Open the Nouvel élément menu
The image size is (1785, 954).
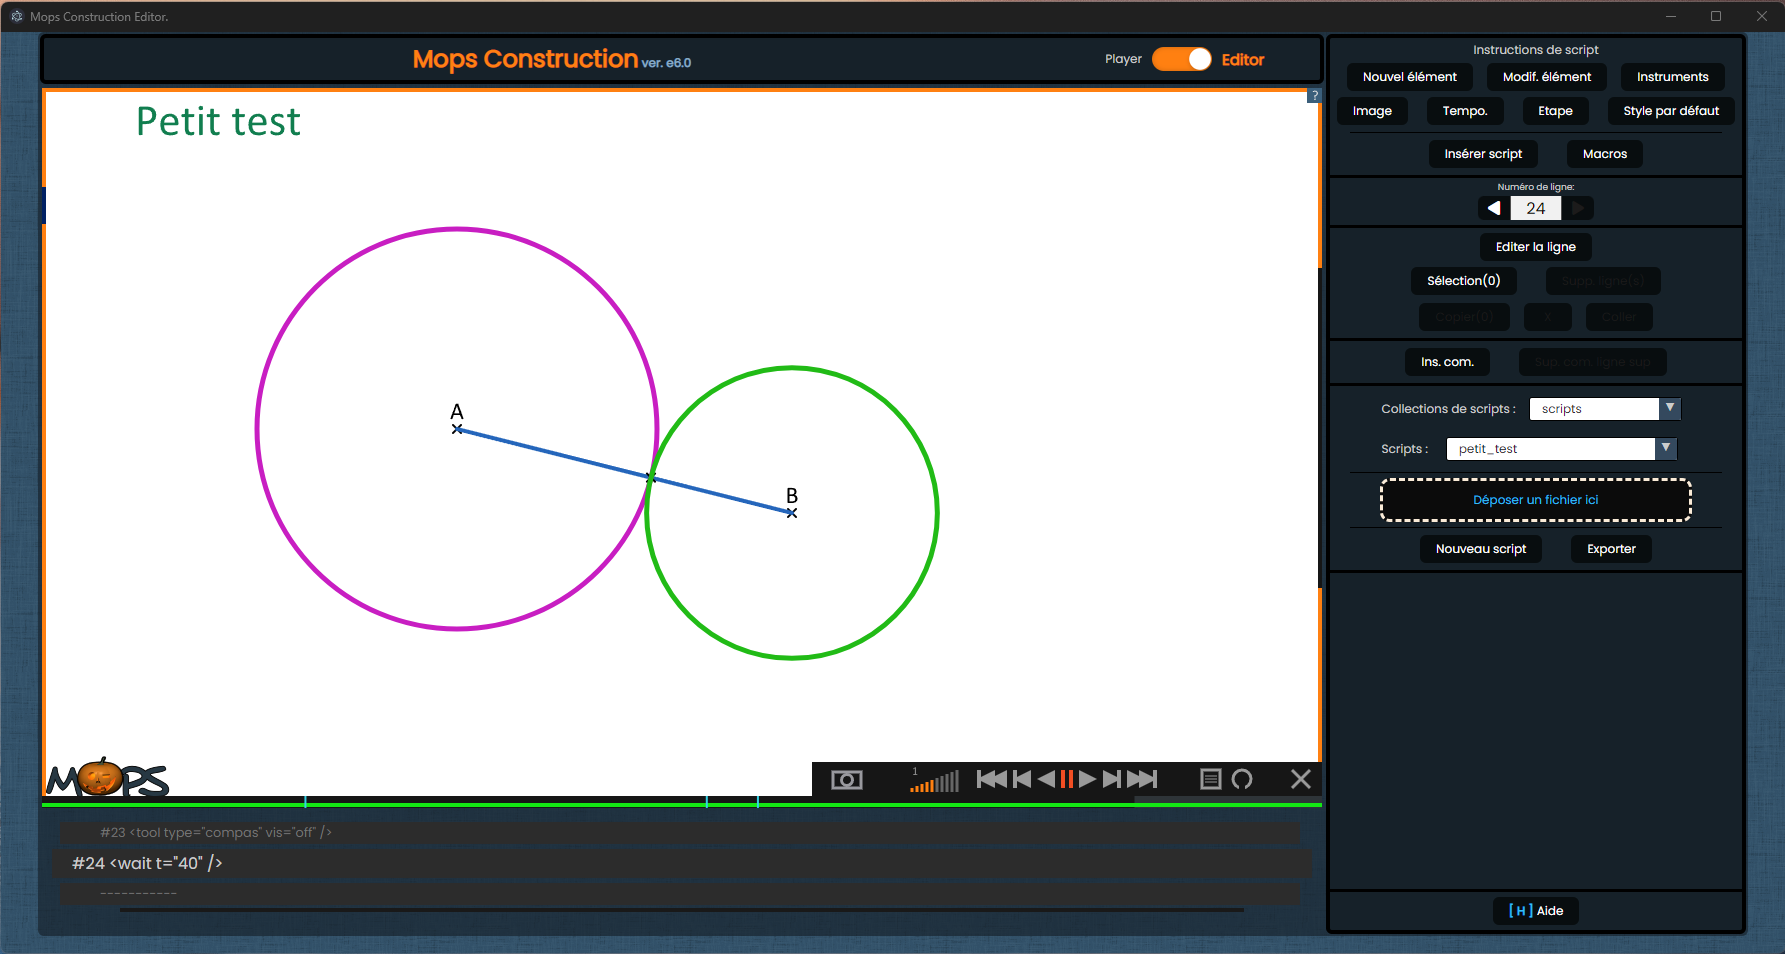point(1409,77)
